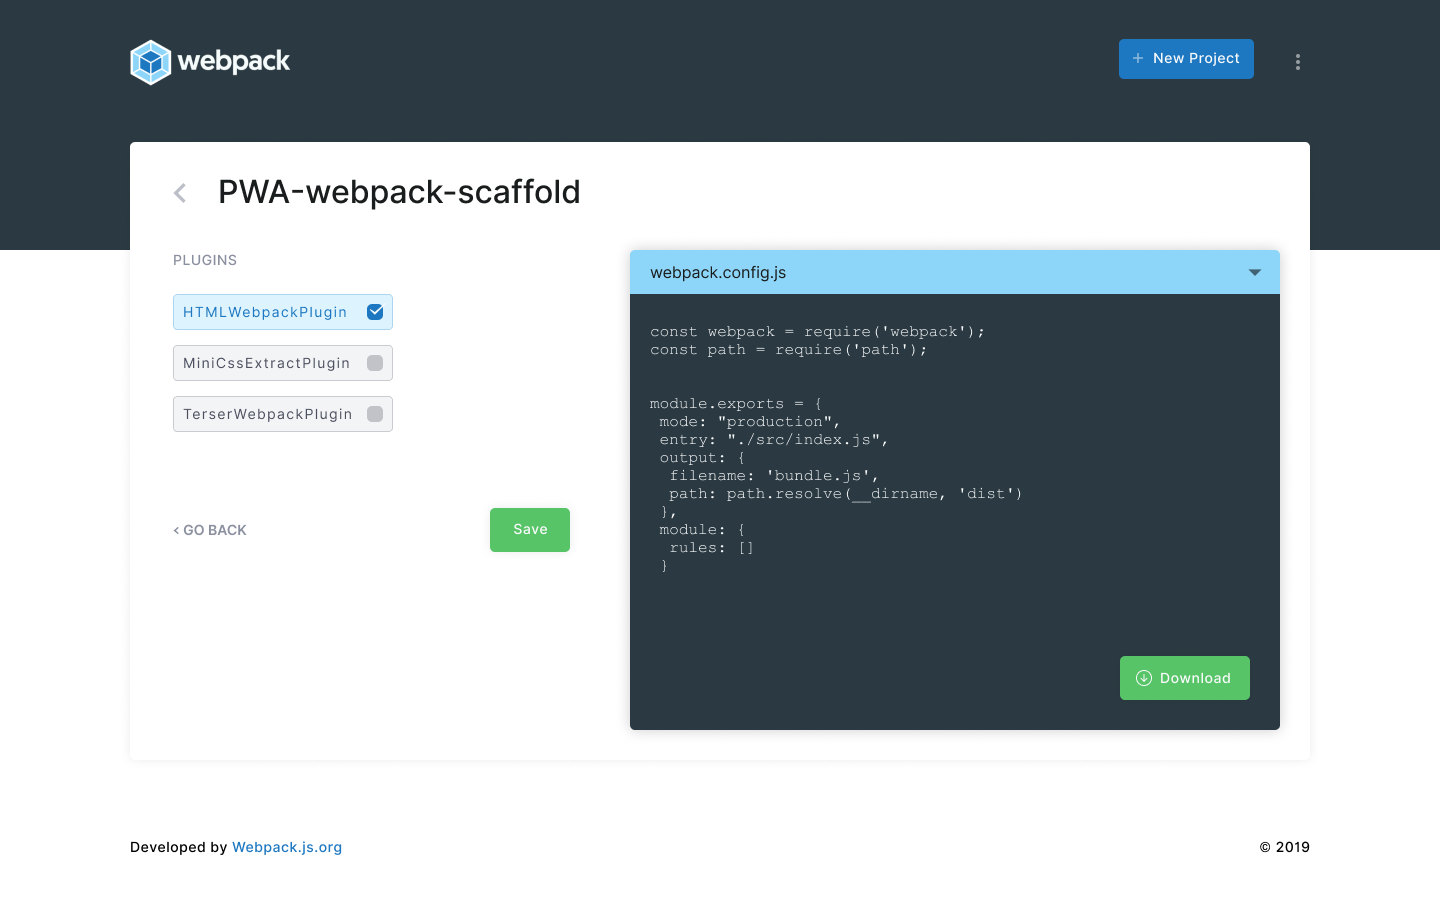Click the webpack cube logo icon
Screen dimensions: 1440x900
(151, 62)
